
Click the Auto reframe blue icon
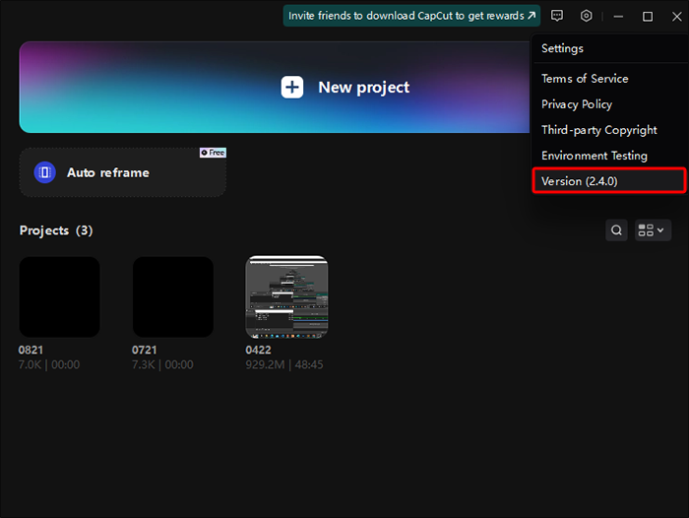point(45,172)
